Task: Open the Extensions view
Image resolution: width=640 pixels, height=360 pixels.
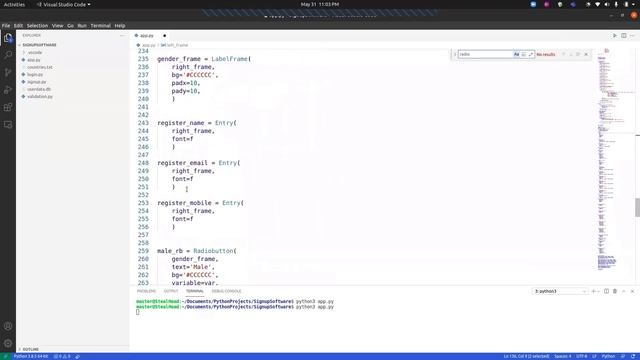Action: [8, 107]
